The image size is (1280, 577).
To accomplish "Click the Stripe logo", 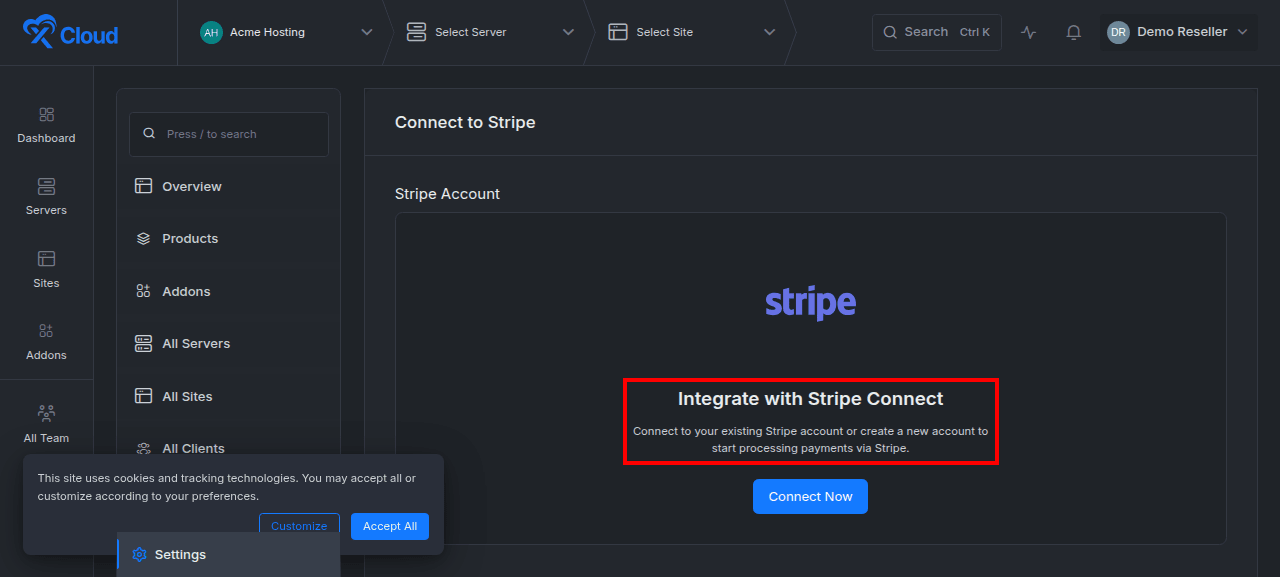I will click(x=810, y=303).
